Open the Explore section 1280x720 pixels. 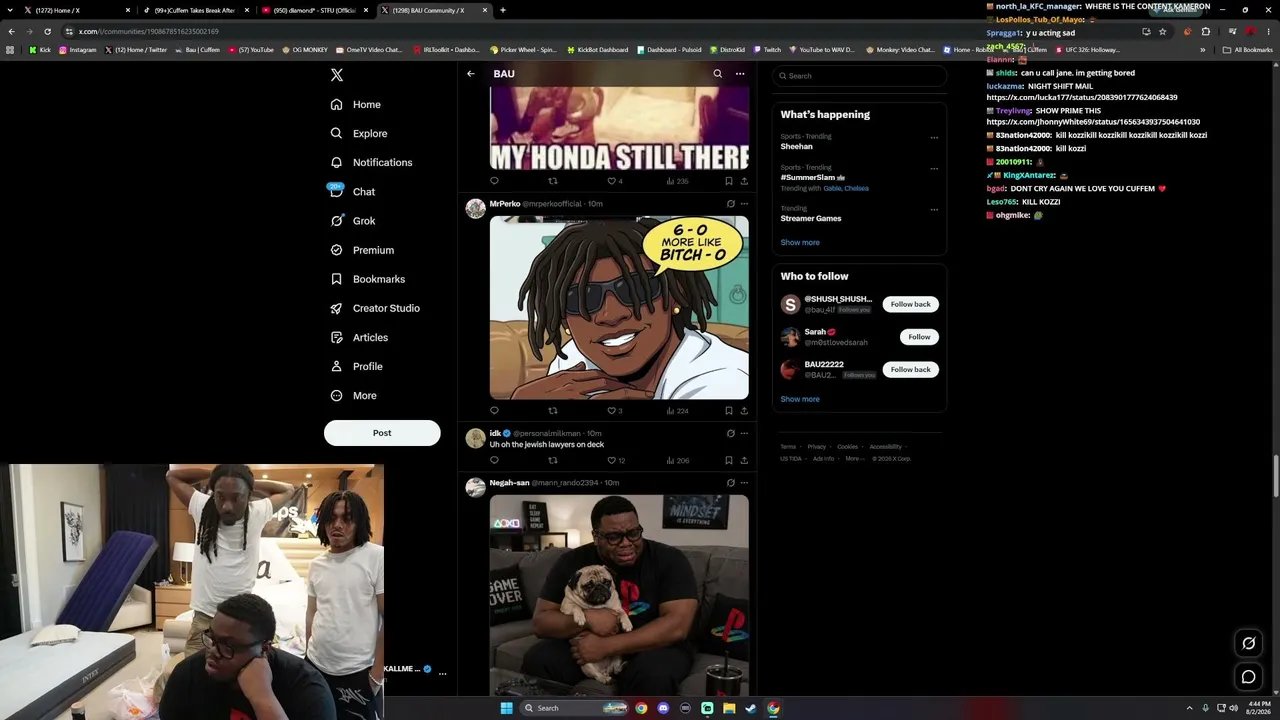pyautogui.click(x=359, y=133)
